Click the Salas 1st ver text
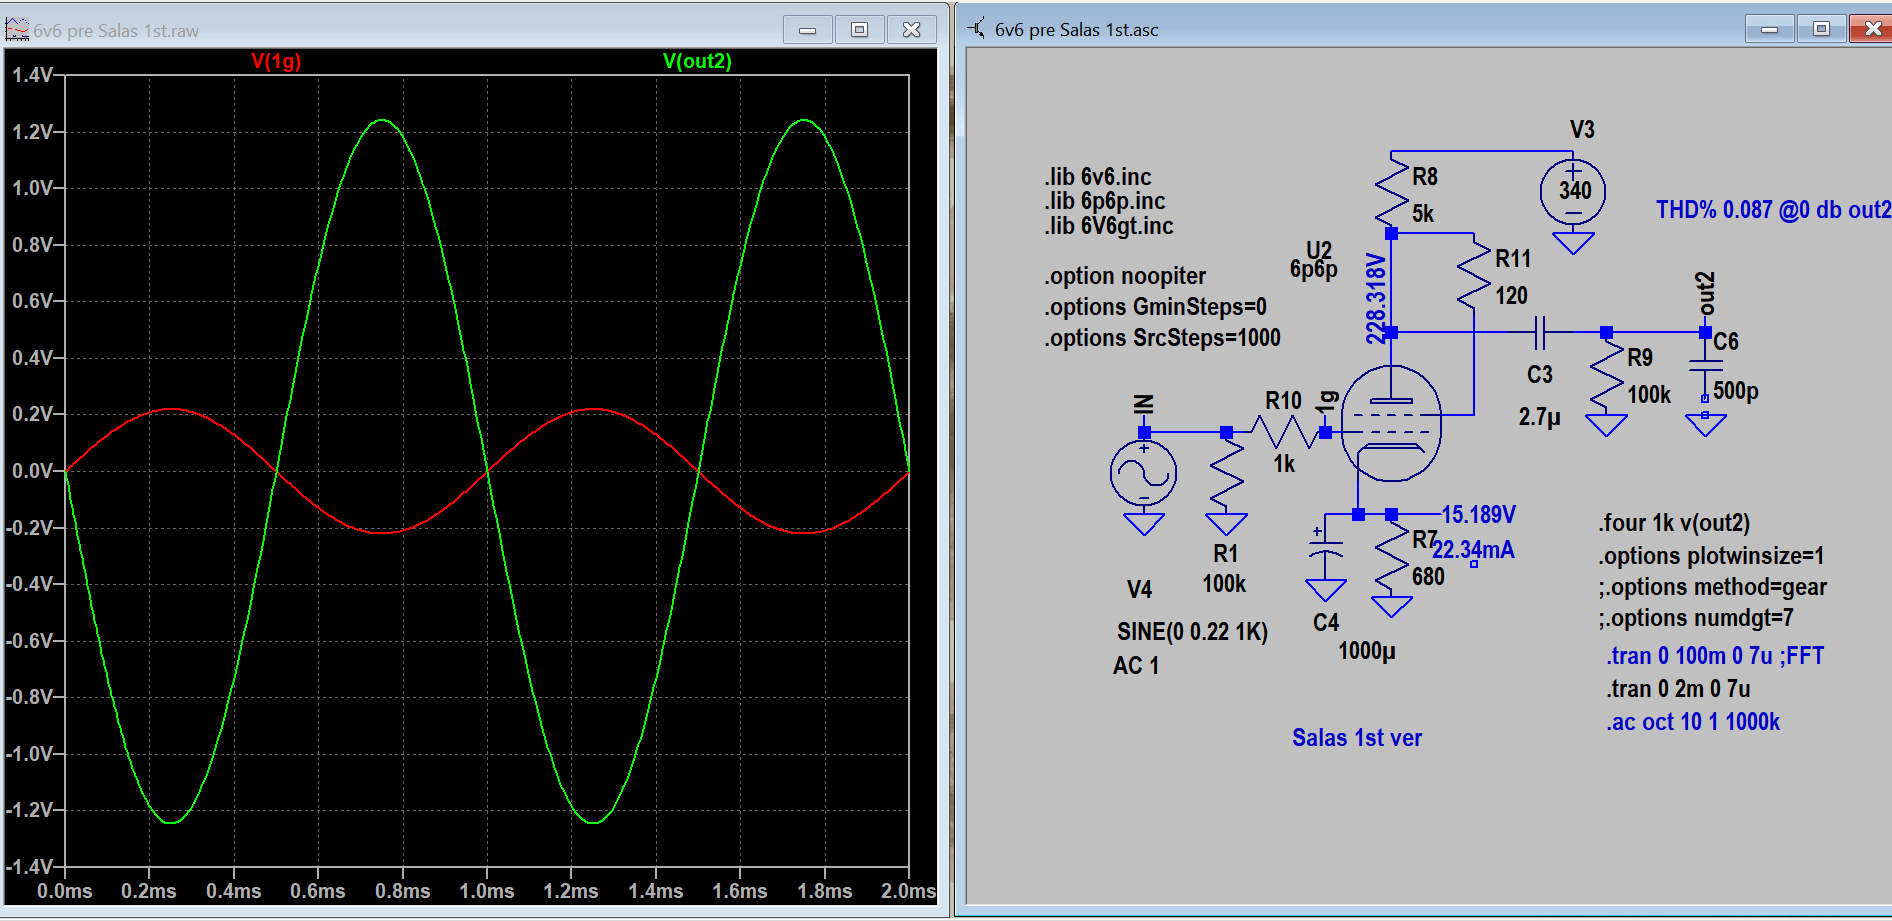This screenshot has width=1892, height=921. pyautogui.click(x=1357, y=738)
